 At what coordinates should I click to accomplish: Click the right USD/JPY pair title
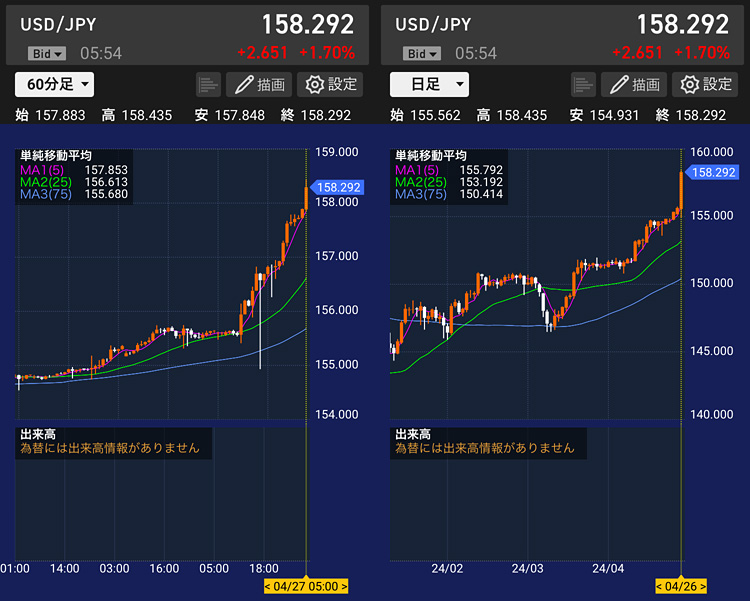(433, 24)
